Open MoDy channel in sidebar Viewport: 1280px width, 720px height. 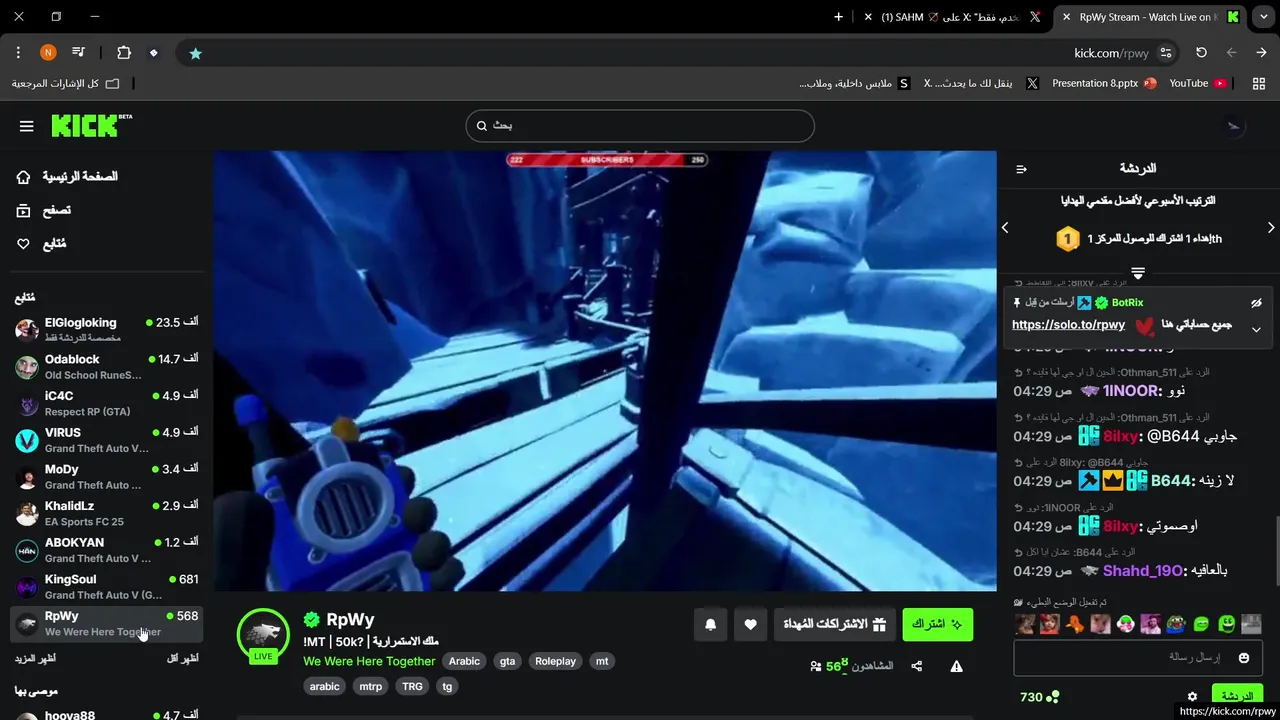[x=106, y=477]
